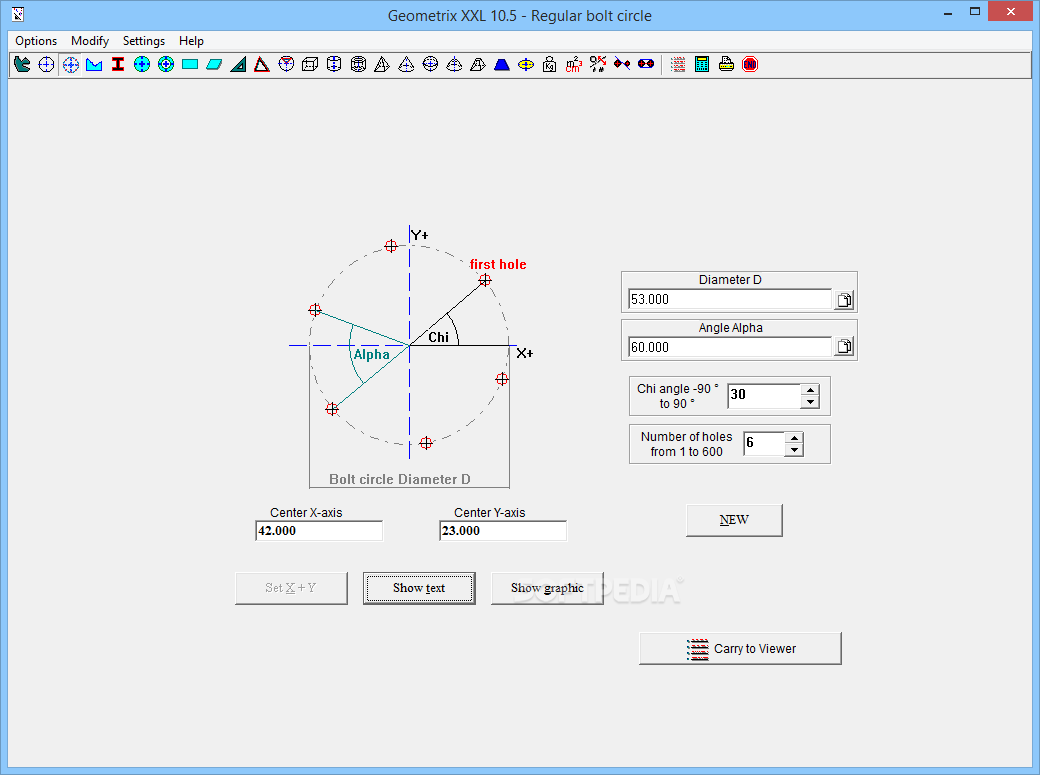Copy the Diameter D value with its clipboard icon
The height and width of the screenshot is (775, 1040).
pyautogui.click(x=844, y=300)
